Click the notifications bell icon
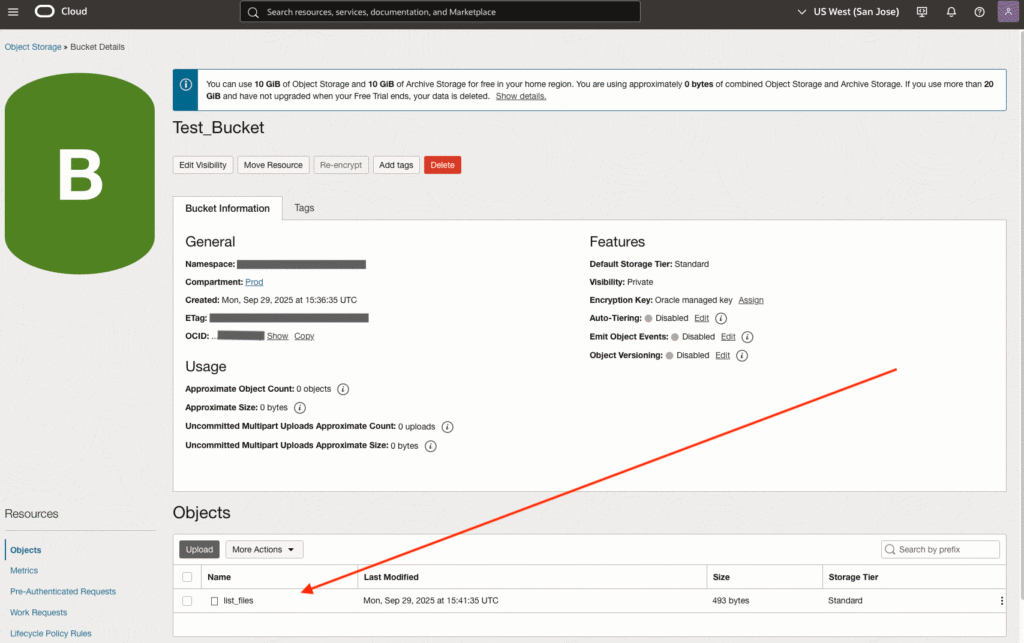The image size is (1024, 643). [x=951, y=12]
